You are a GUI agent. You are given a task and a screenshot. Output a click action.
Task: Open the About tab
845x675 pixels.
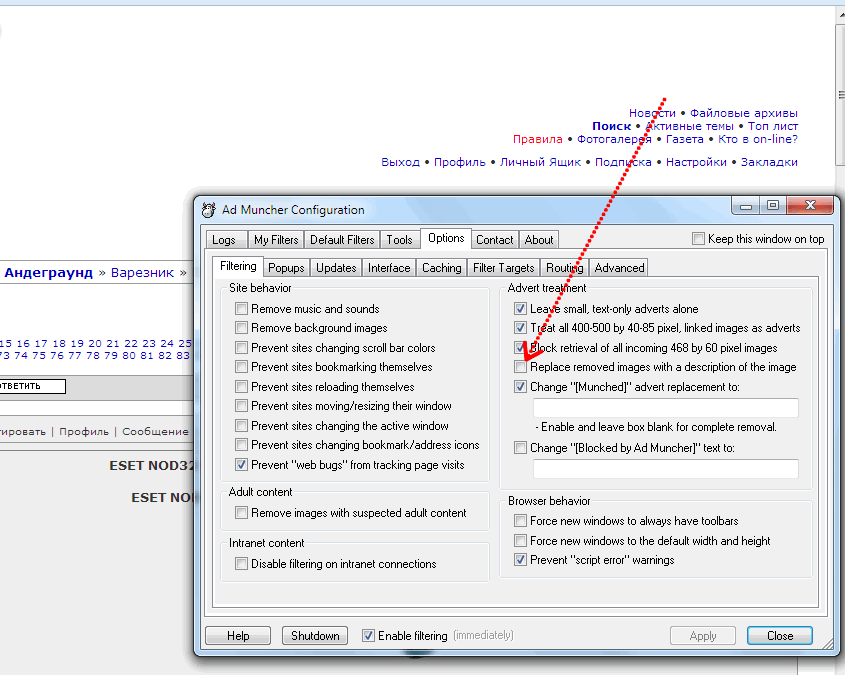539,240
